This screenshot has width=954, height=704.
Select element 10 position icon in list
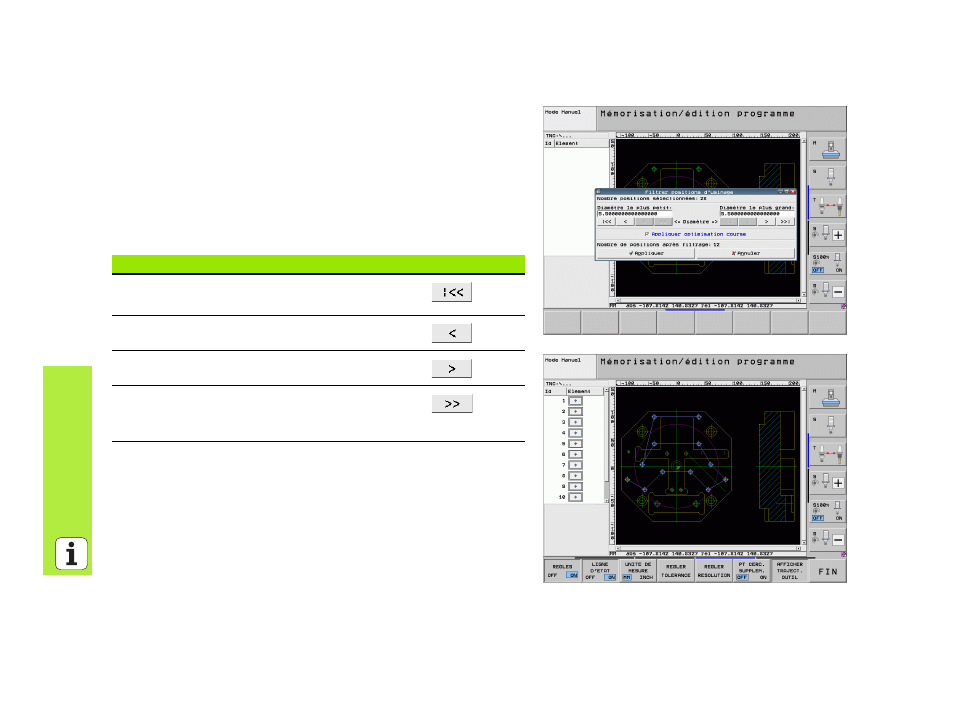click(575, 497)
